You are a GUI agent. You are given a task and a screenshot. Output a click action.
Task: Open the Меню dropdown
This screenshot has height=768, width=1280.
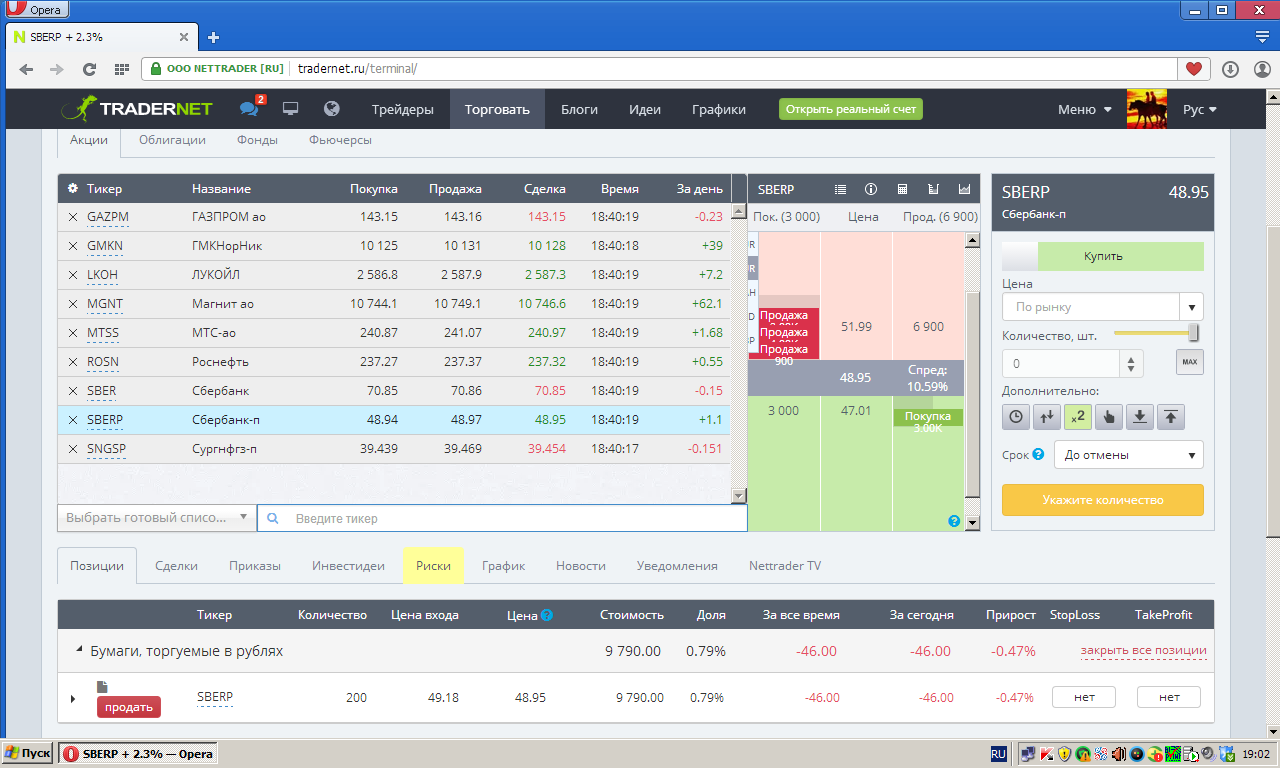(1084, 110)
